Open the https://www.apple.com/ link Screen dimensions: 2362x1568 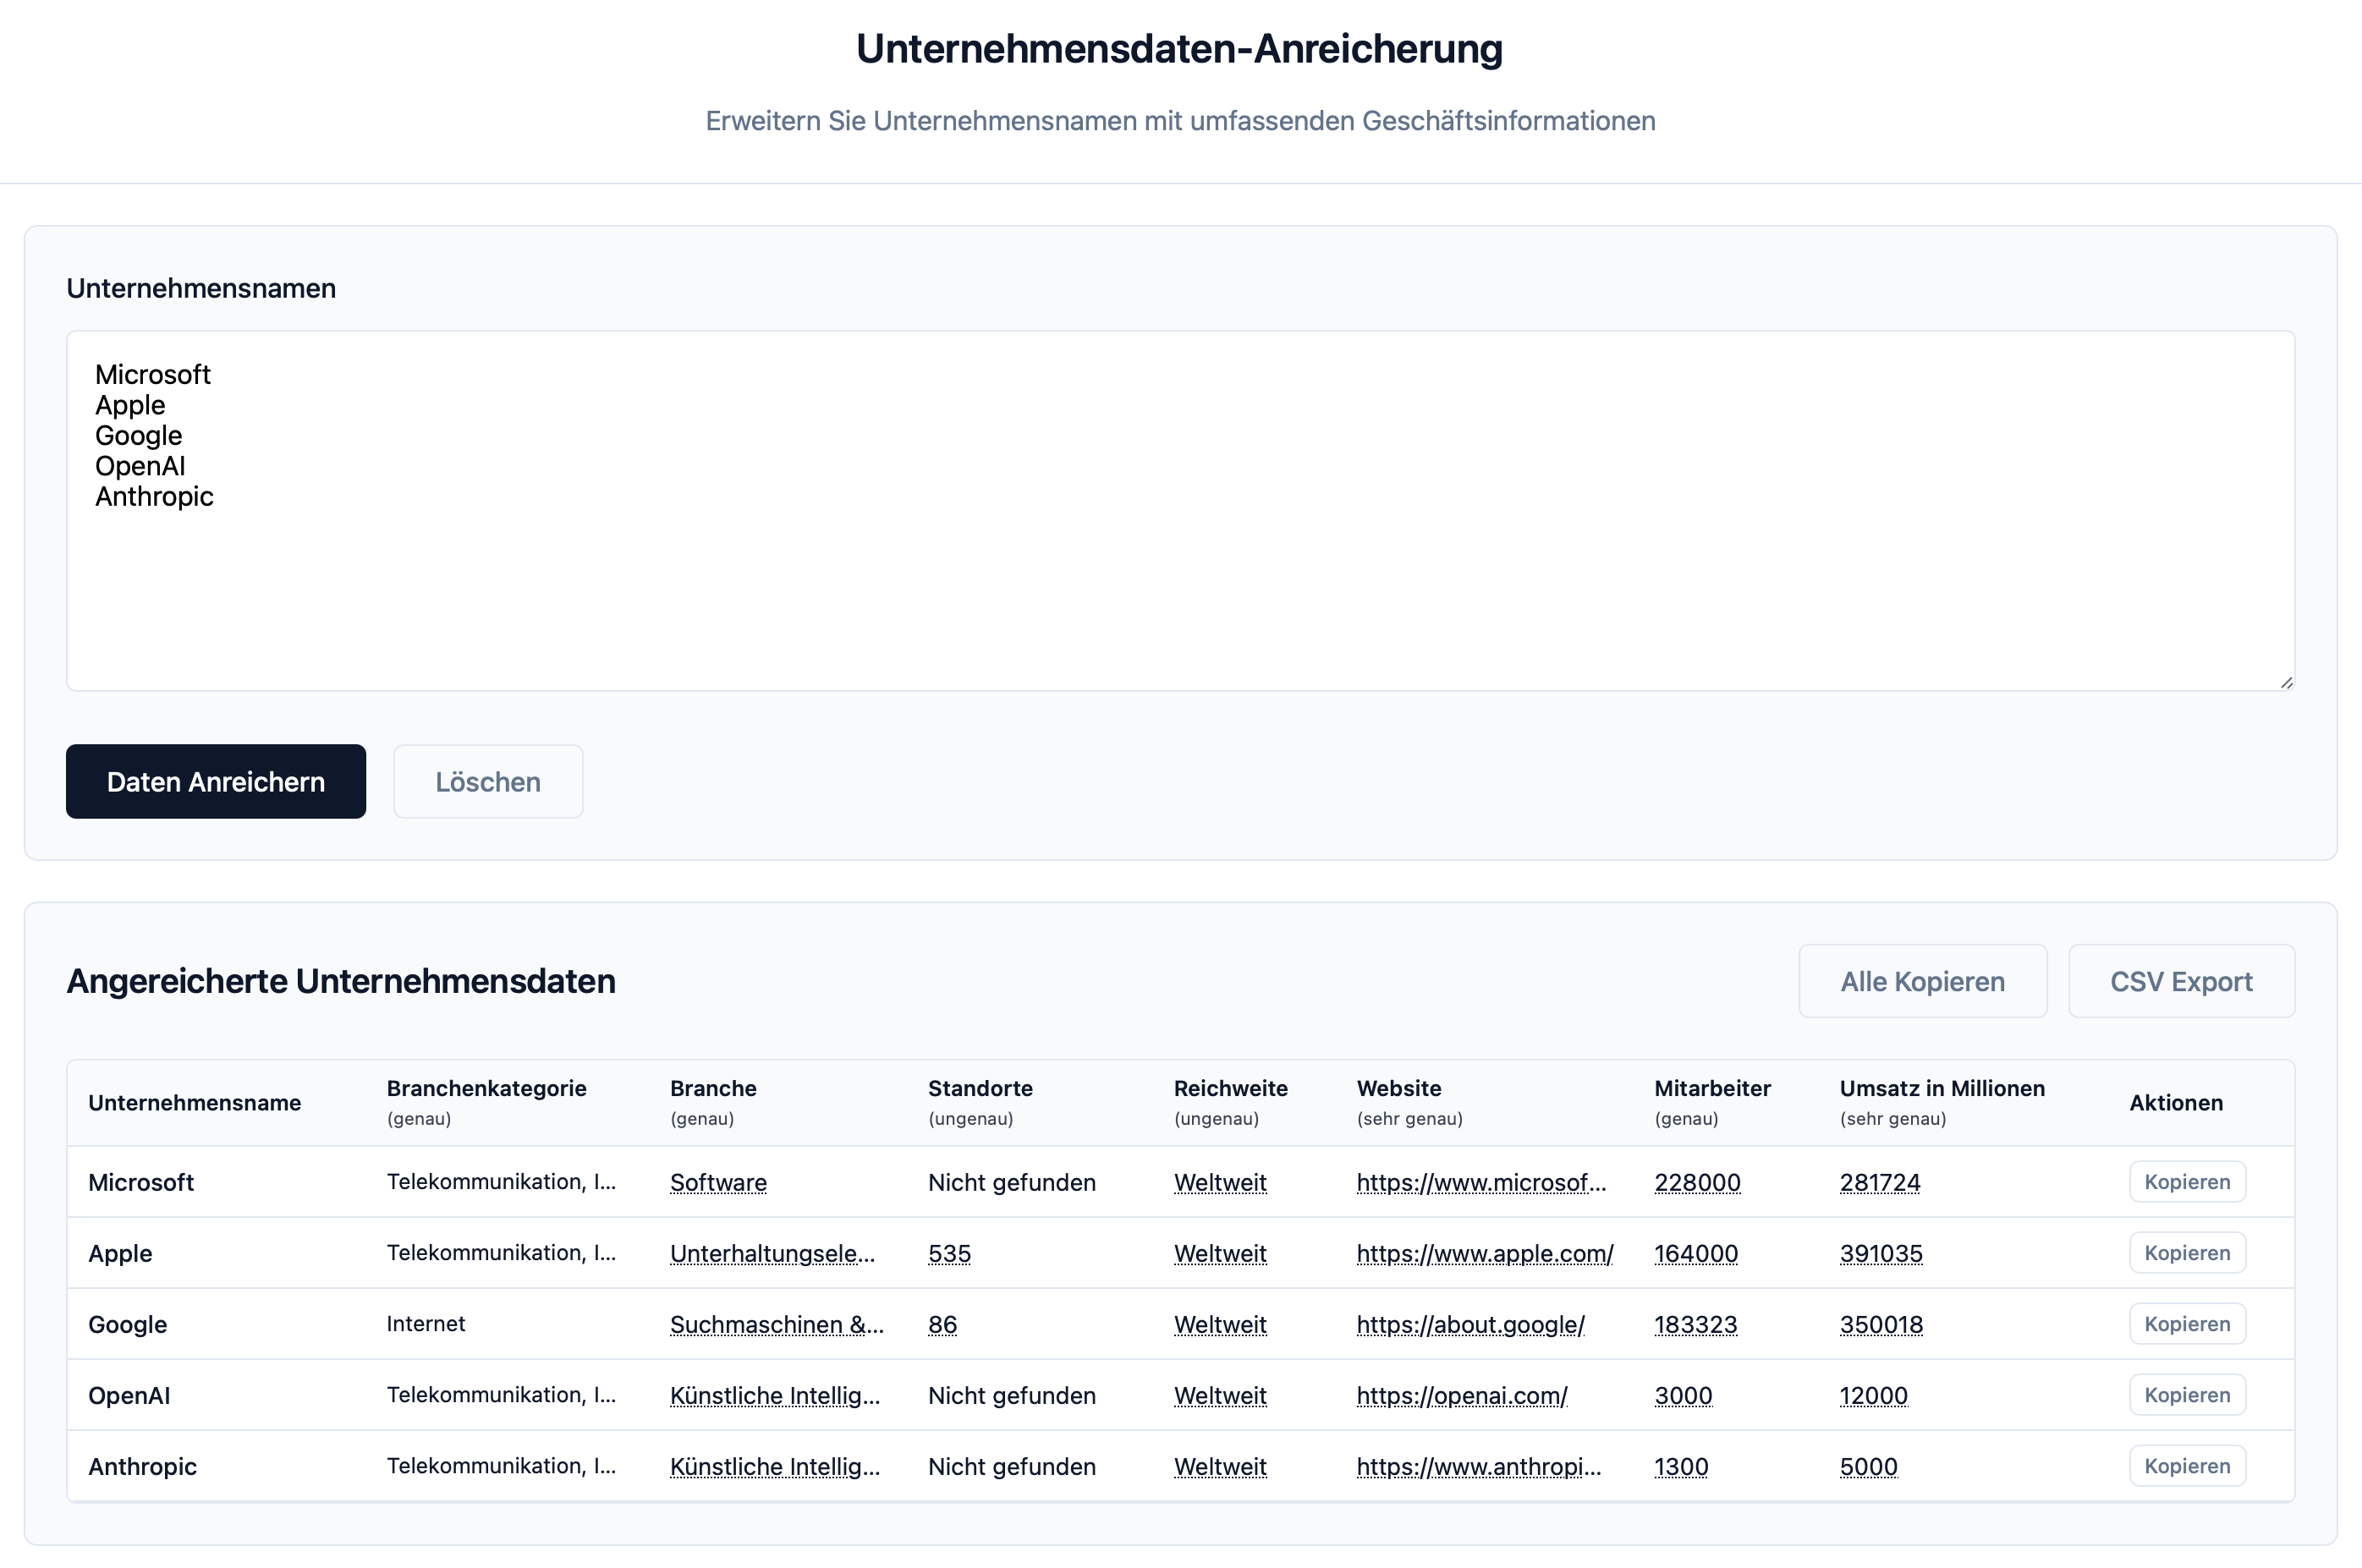click(x=1484, y=1254)
